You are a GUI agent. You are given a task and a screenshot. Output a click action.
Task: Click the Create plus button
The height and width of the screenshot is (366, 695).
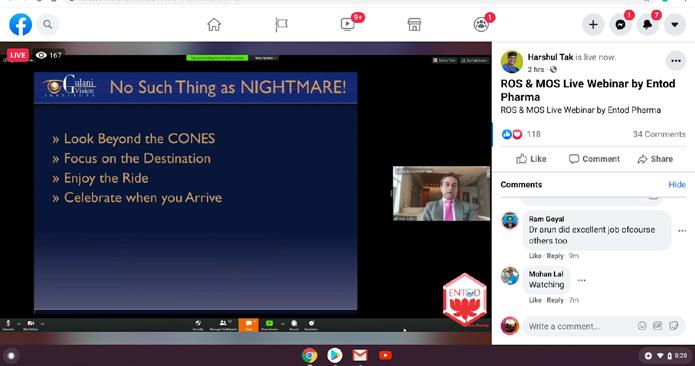click(x=593, y=24)
